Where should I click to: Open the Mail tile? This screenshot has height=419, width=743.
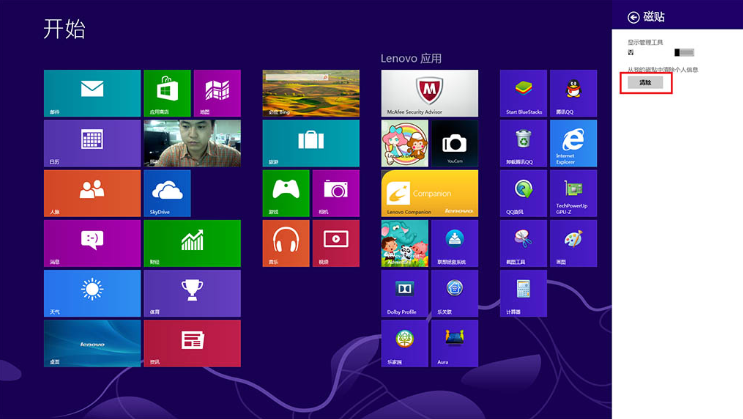(92, 93)
